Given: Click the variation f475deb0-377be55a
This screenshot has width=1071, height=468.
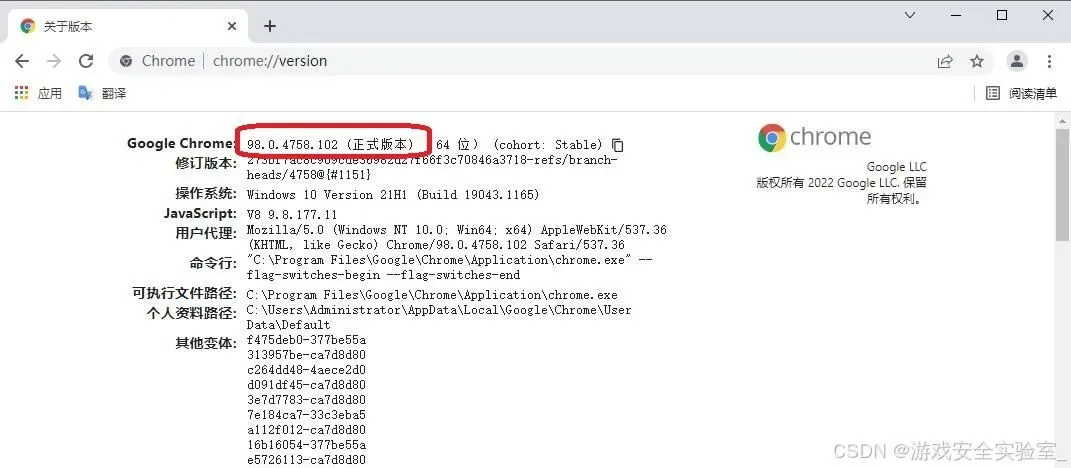Looking at the screenshot, I should coord(306,340).
